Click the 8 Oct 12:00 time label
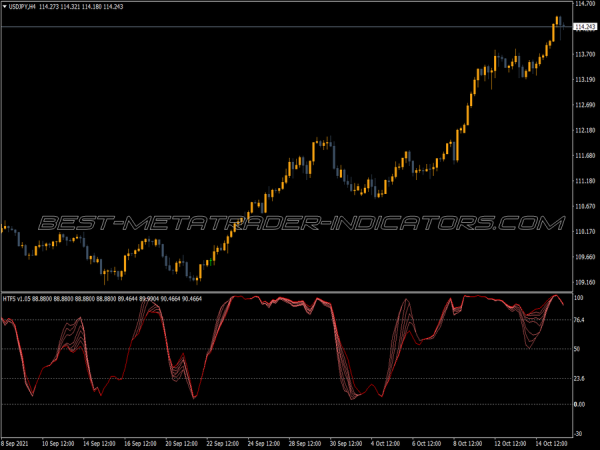 (x=468, y=444)
